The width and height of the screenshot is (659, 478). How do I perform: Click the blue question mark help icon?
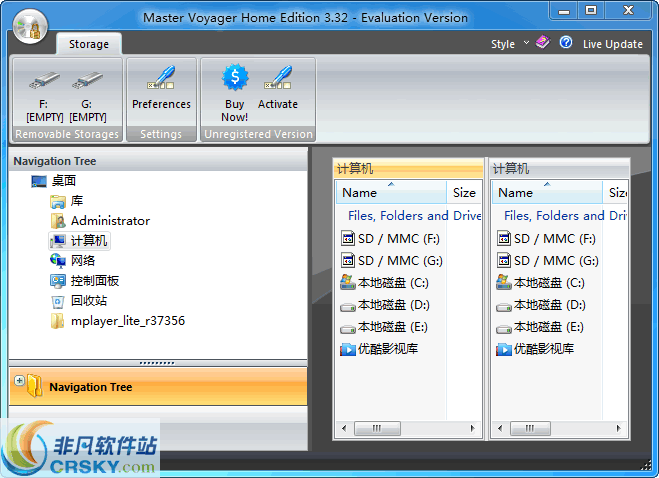tap(566, 42)
